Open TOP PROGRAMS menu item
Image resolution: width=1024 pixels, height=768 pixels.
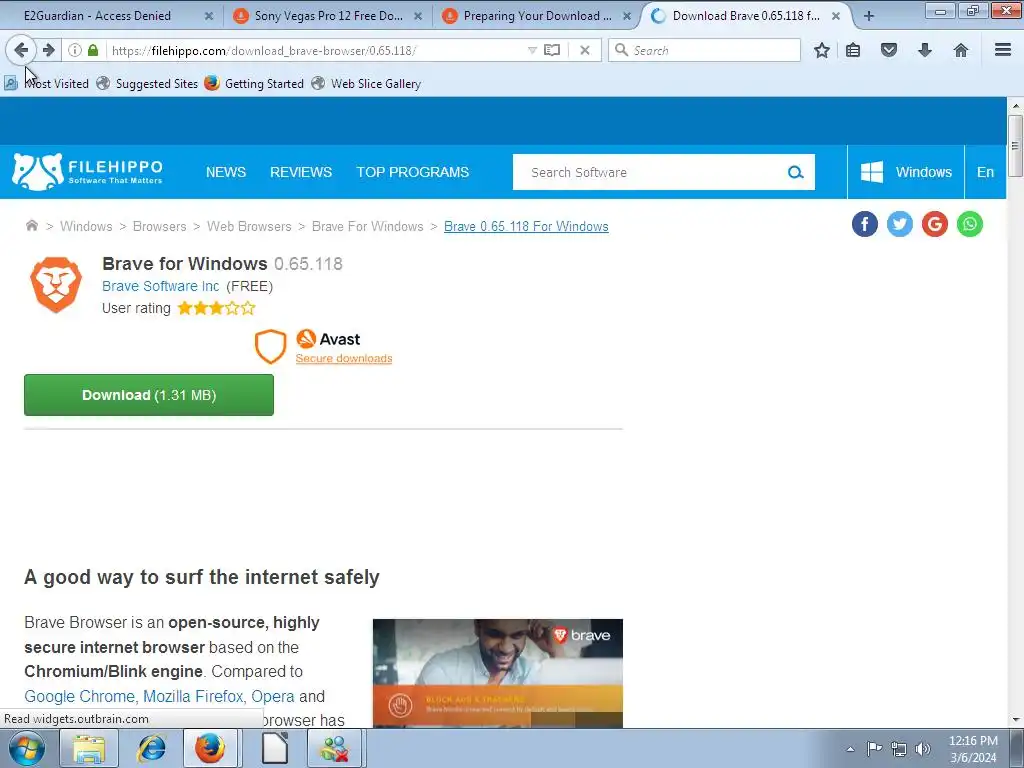pos(413,172)
